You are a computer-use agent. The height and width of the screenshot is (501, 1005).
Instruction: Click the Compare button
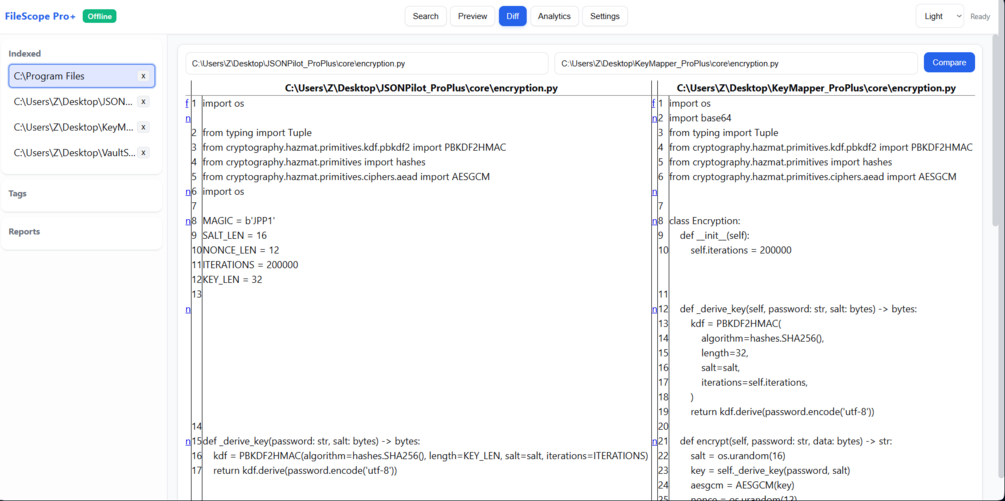tap(949, 62)
